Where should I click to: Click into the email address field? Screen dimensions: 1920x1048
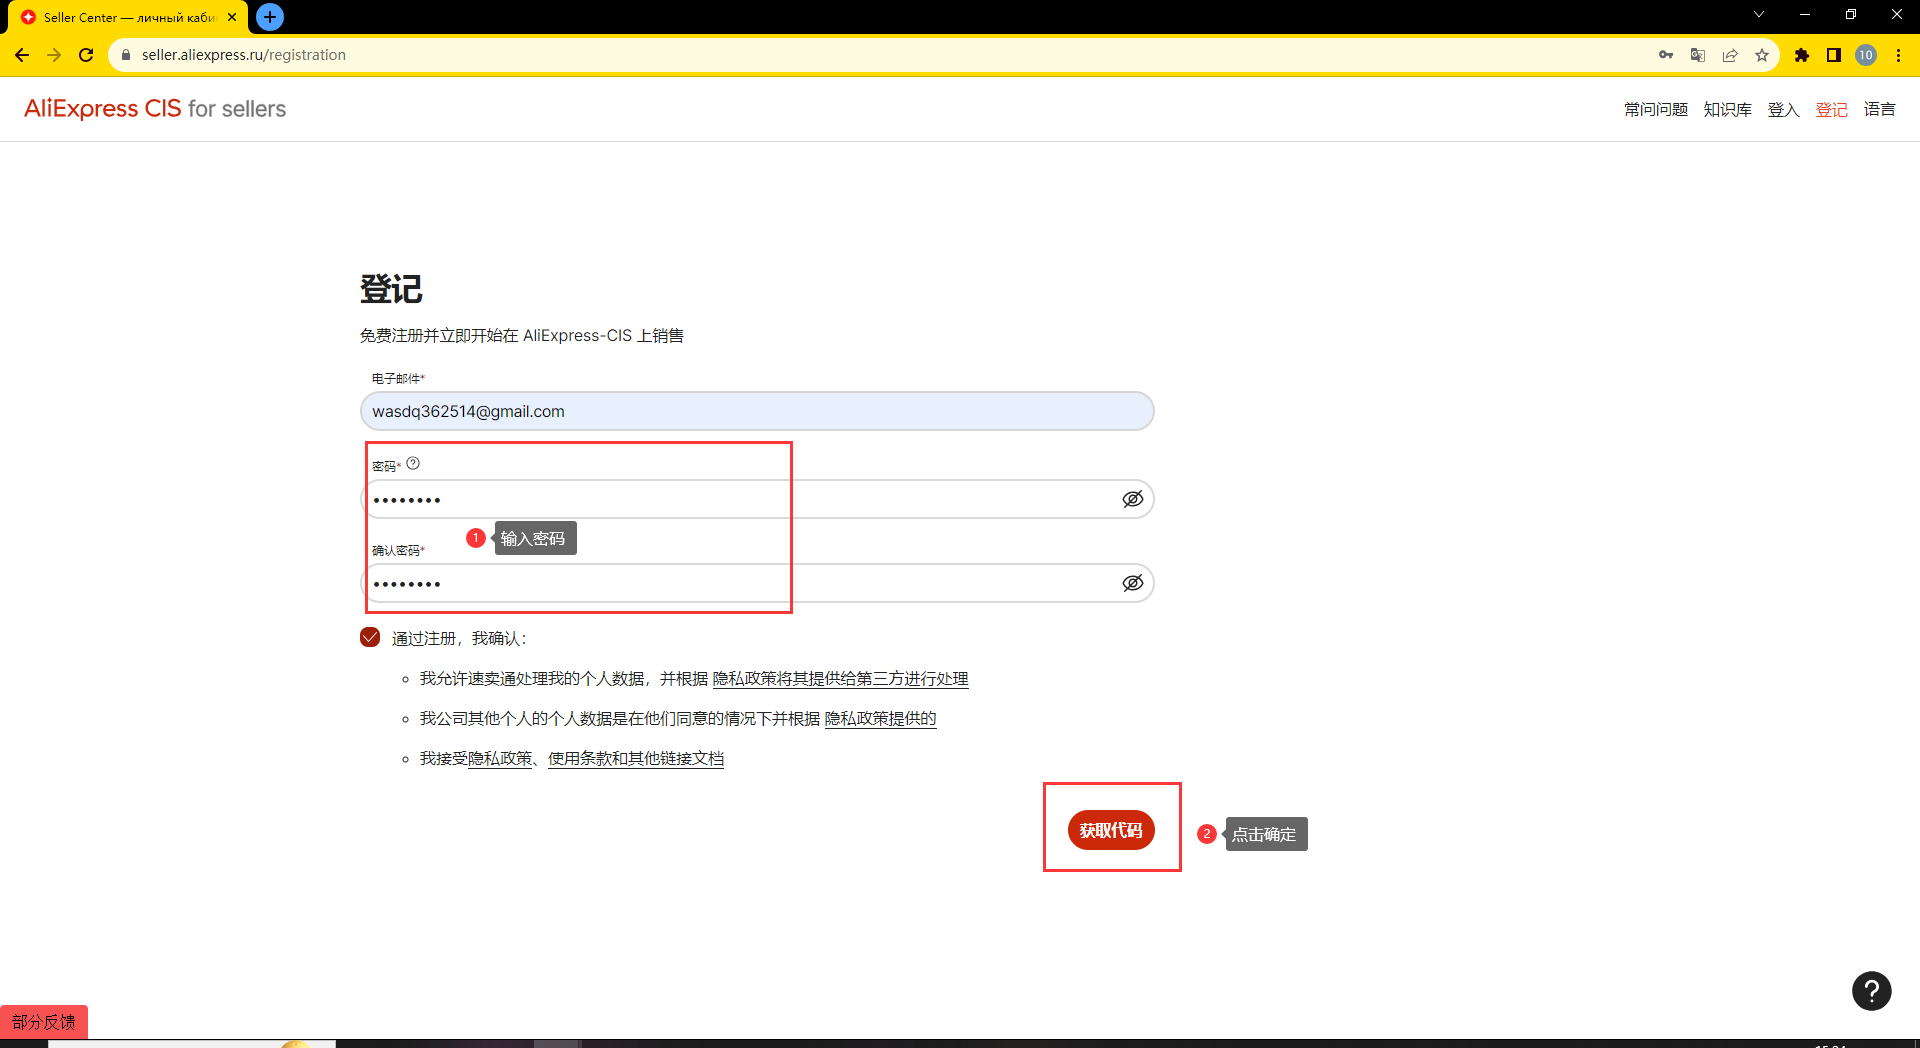point(757,411)
